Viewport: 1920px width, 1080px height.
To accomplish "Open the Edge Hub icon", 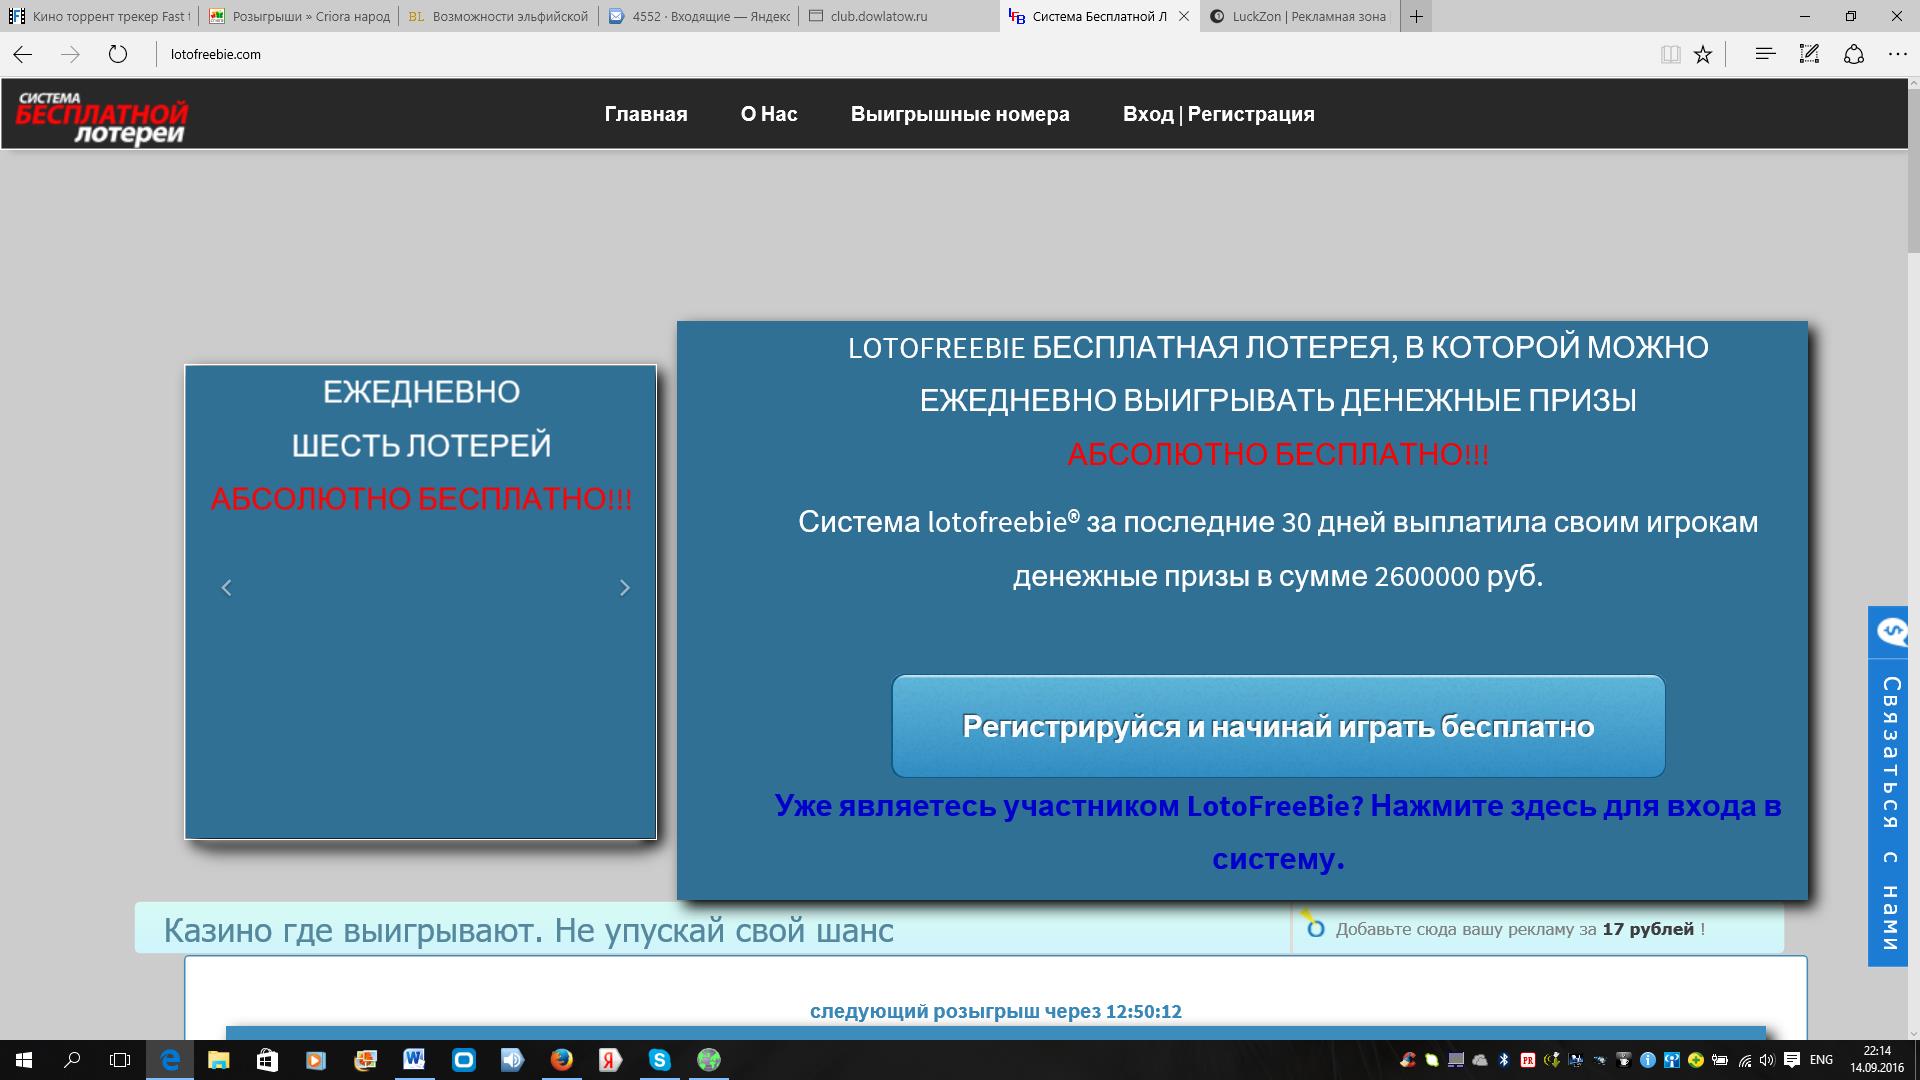I will 1765,54.
